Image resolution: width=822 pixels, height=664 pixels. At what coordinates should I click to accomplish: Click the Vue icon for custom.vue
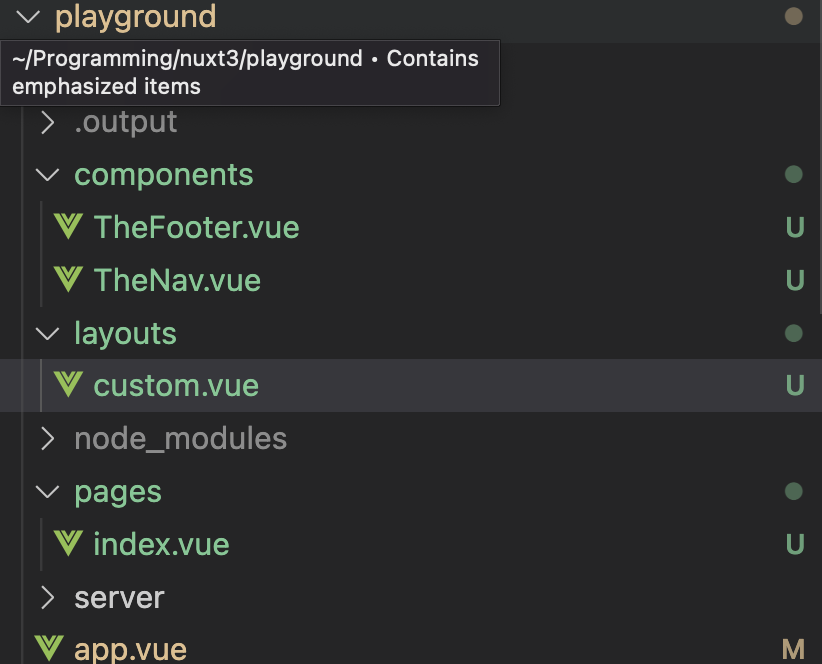coord(66,385)
